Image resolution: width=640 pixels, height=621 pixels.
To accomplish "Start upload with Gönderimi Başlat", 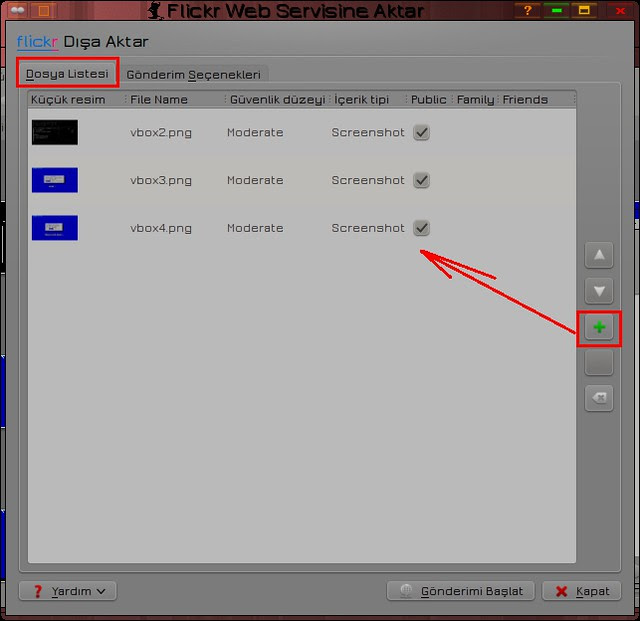I will (x=460, y=591).
